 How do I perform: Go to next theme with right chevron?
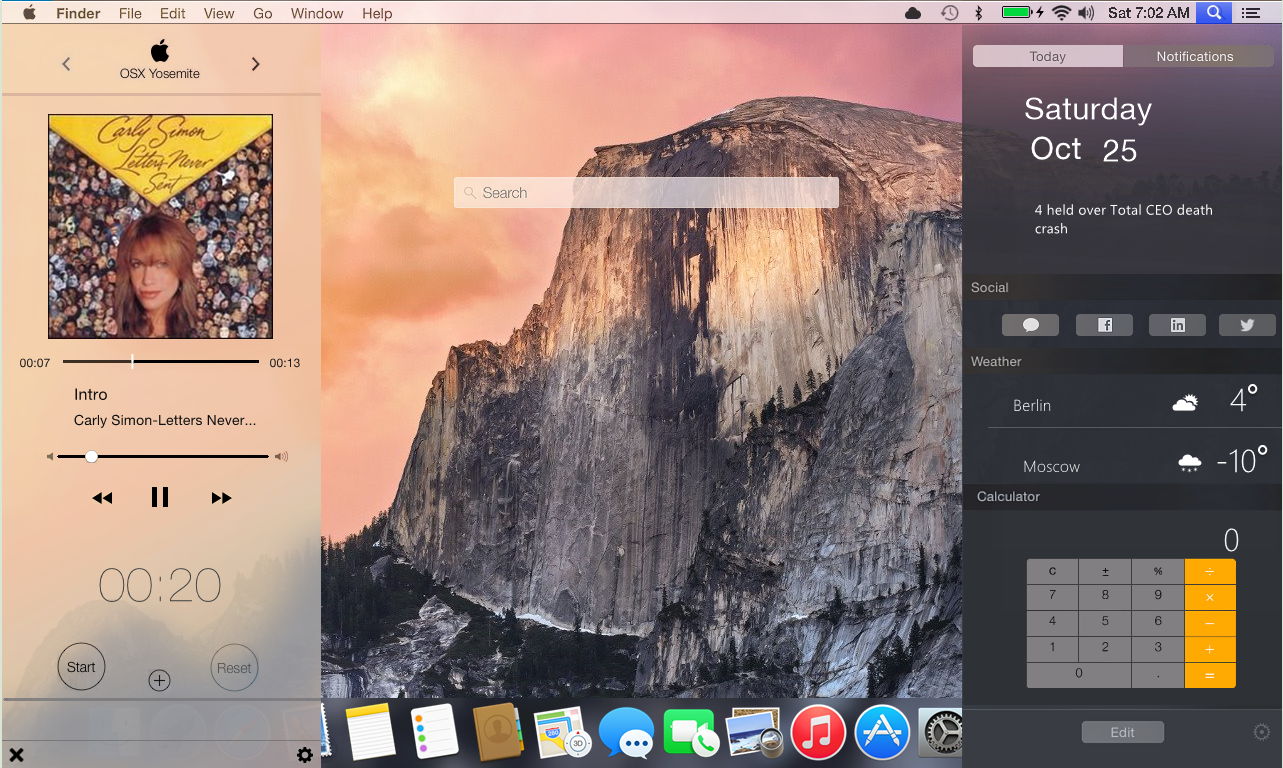[x=255, y=64]
